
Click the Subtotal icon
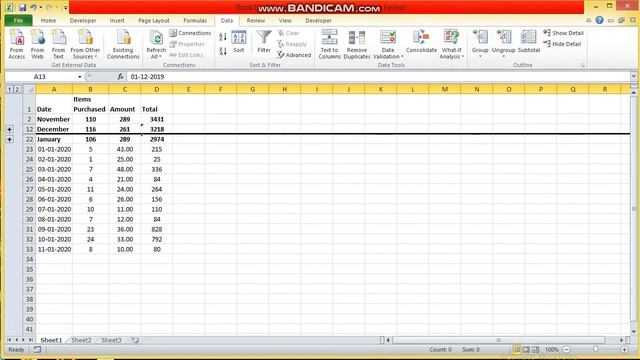(x=529, y=42)
